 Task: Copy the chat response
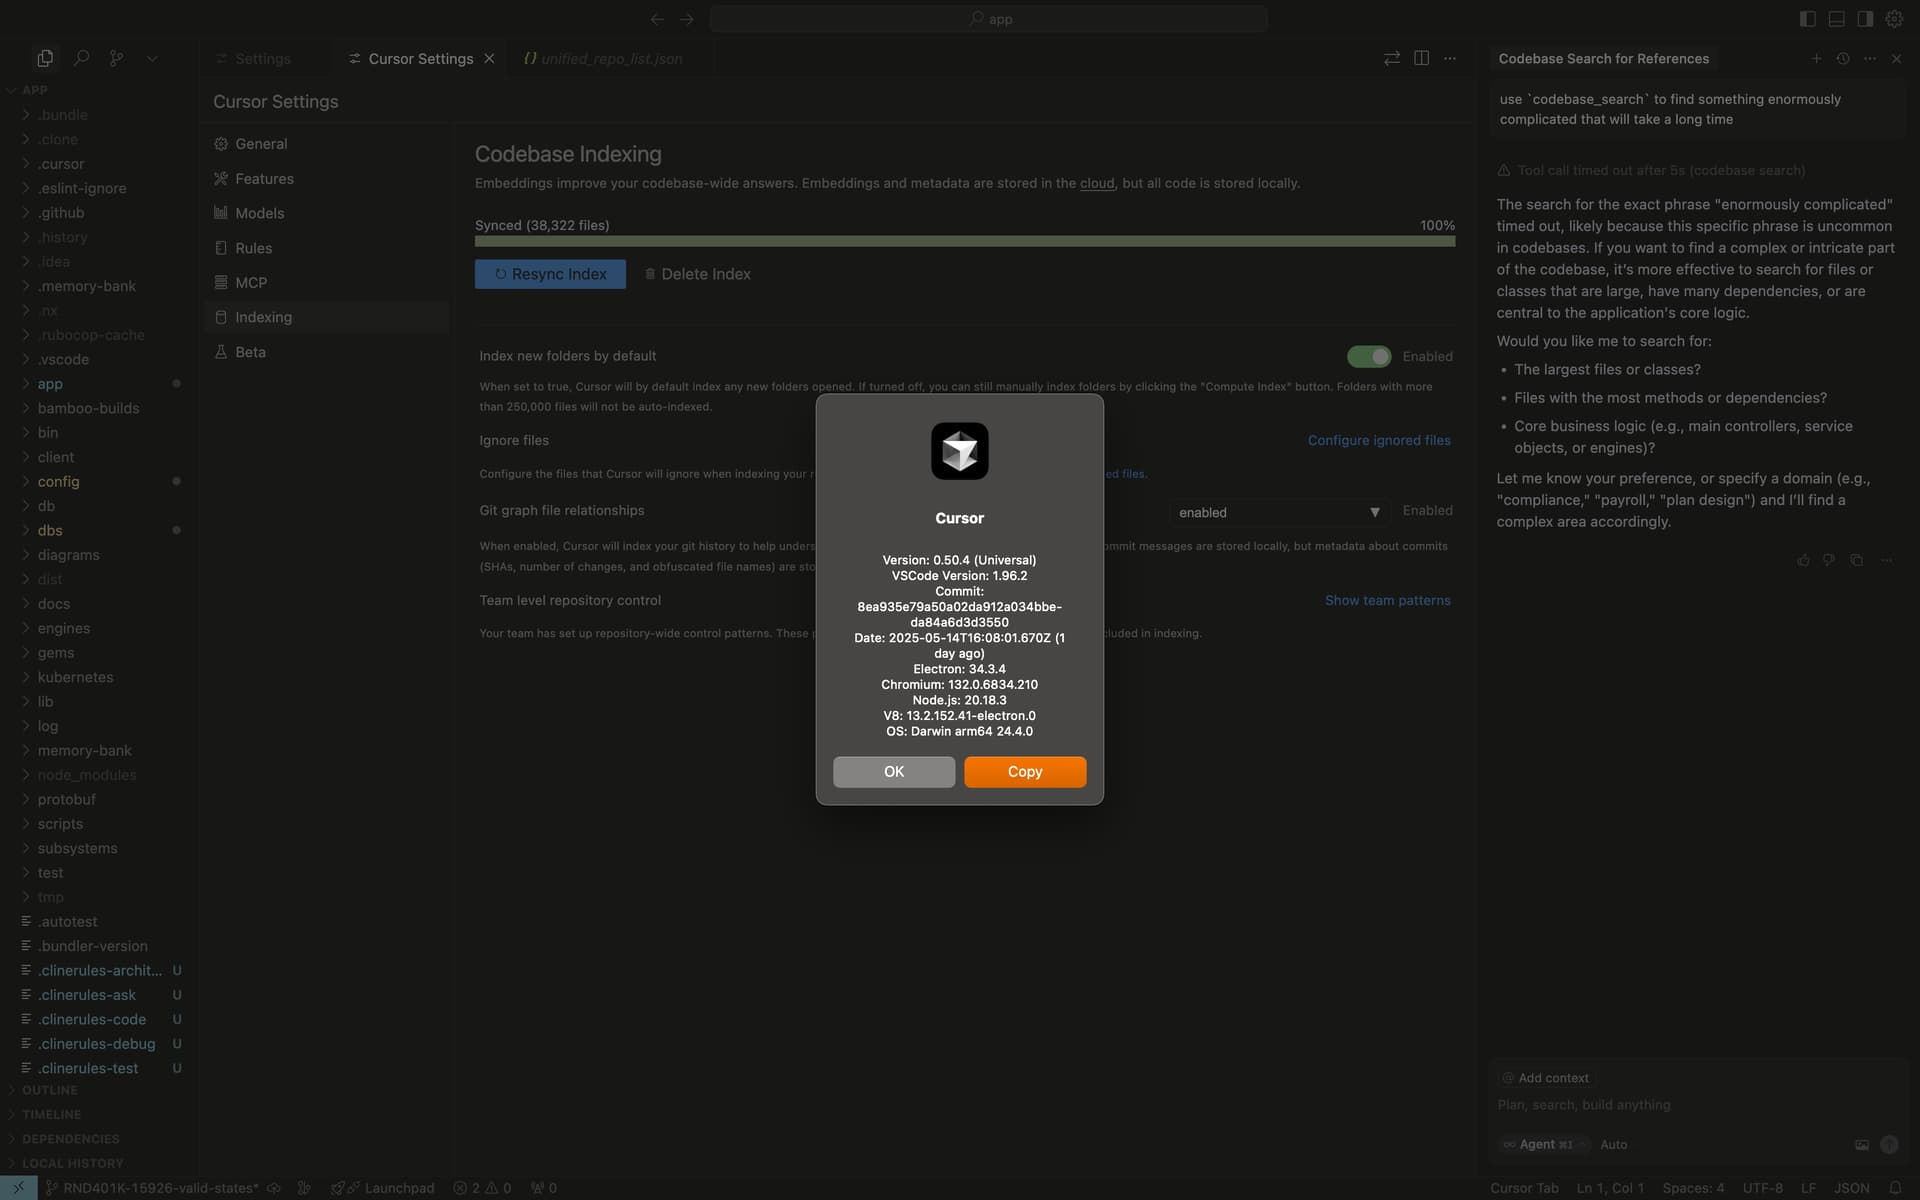pyautogui.click(x=1856, y=560)
